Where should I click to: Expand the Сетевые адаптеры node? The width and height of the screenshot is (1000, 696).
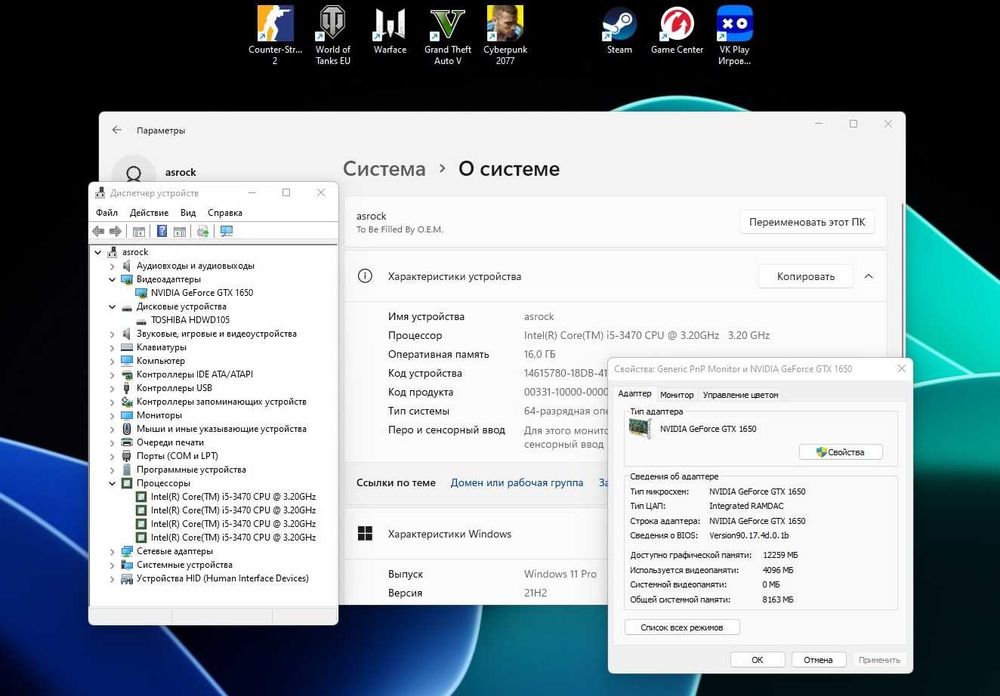pos(112,551)
